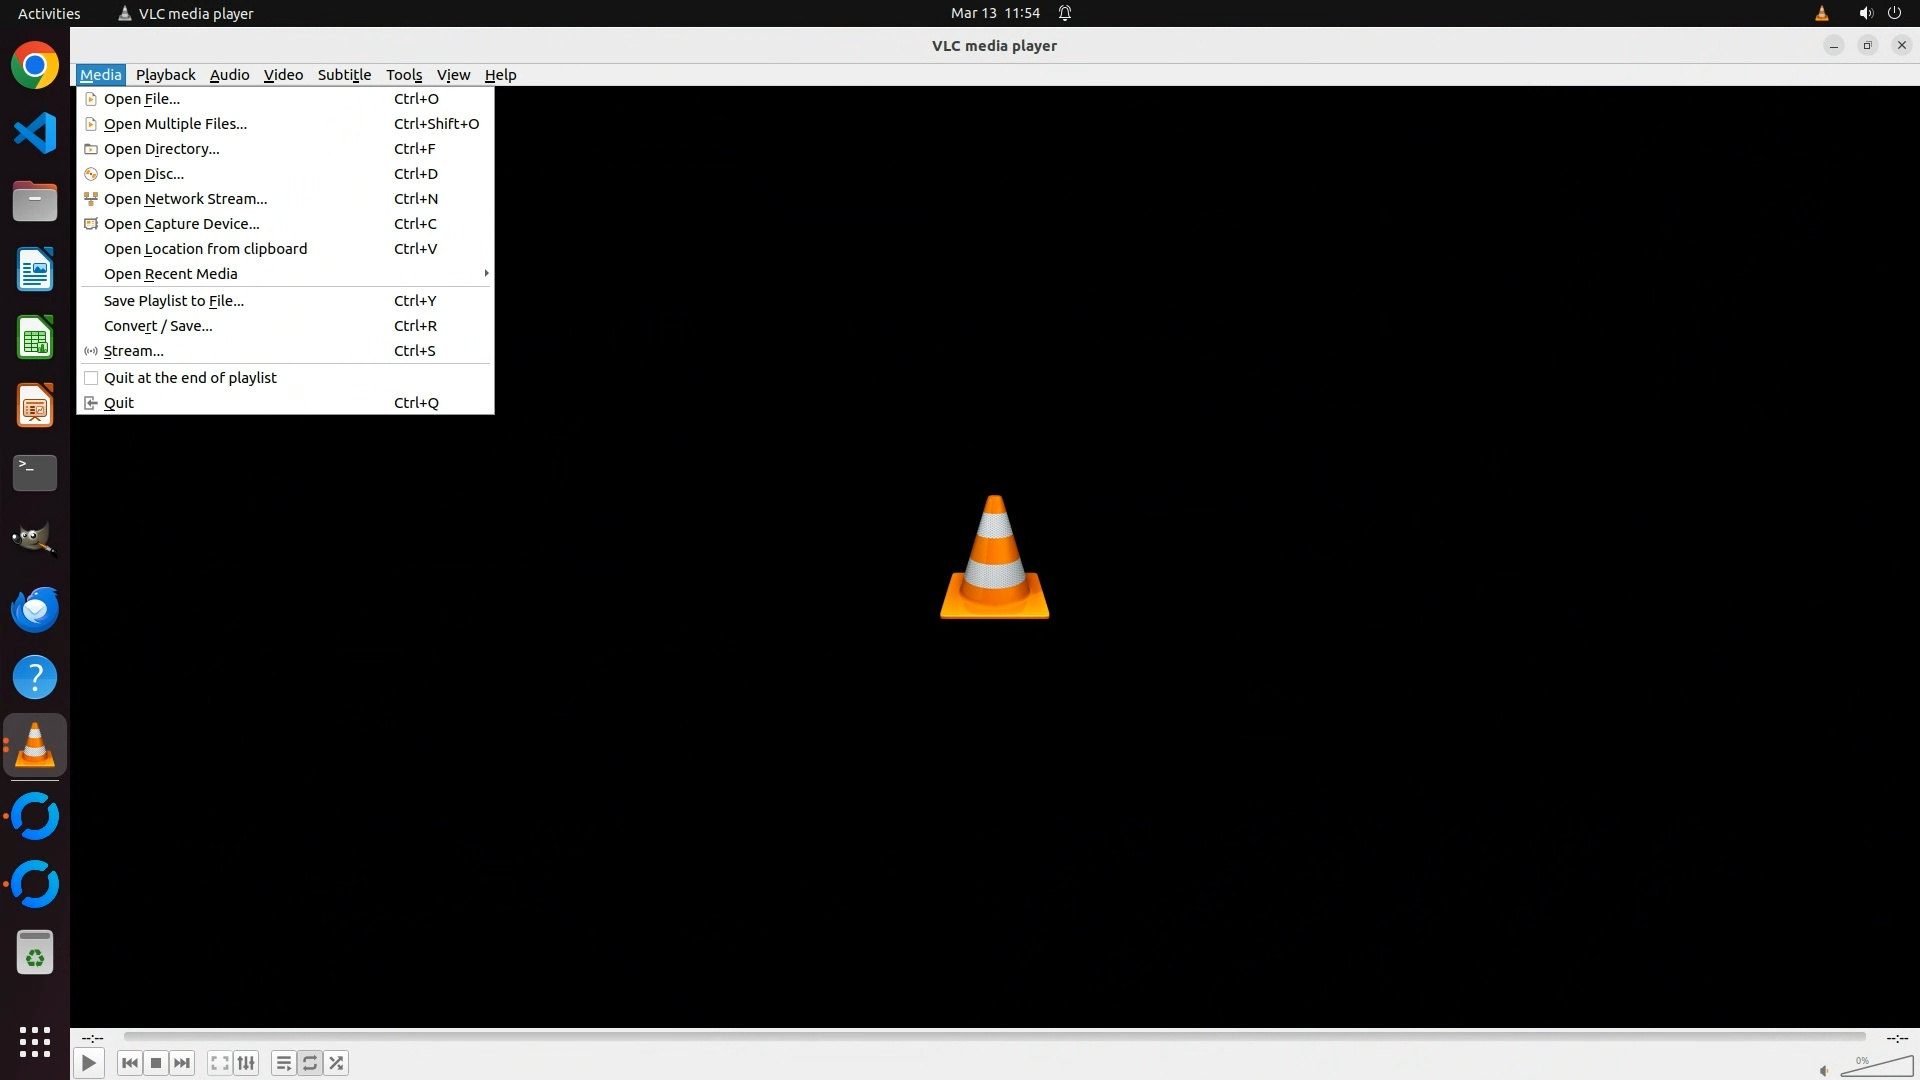1920x1080 pixels.
Task: Open extended settings equalizer icon
Action: (x=246, y=1063)
